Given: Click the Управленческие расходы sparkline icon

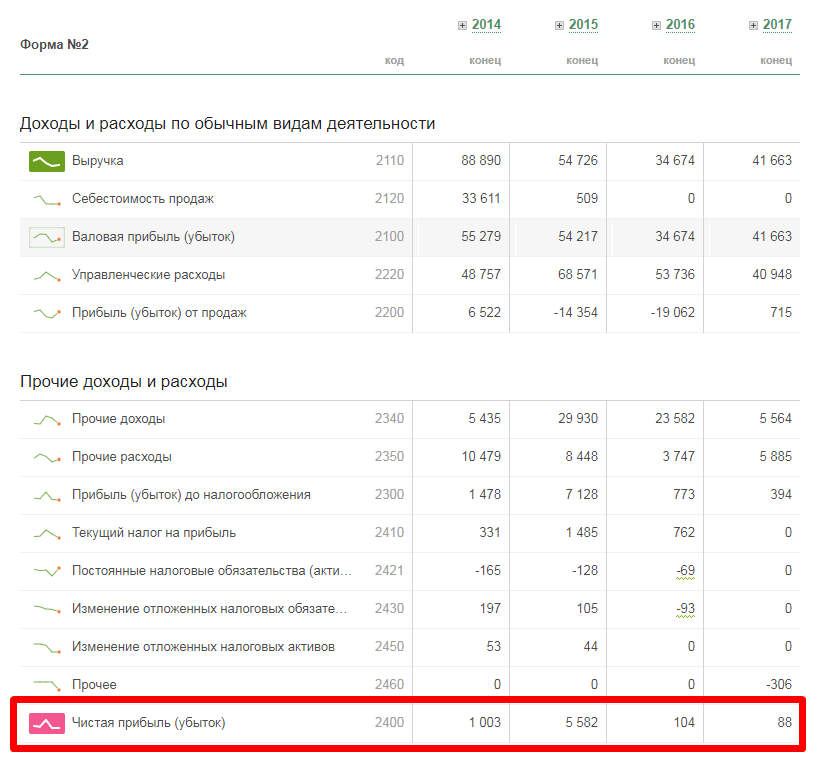Looking at the screenshot, I should pyautogui.click(x=47, y=276).
